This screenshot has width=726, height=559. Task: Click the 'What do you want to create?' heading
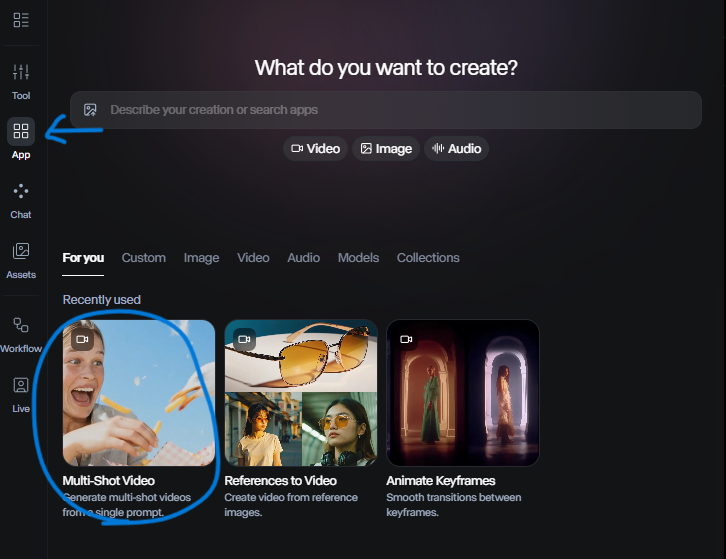[x=386, y=68]
